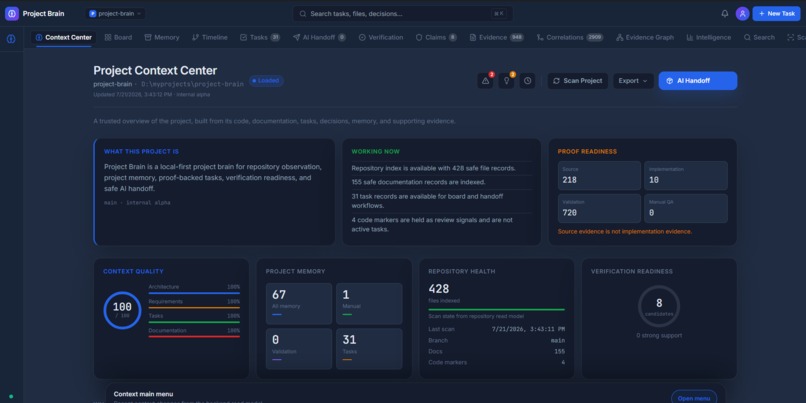Click the 100 context quality score ring

tap(122, 310)
